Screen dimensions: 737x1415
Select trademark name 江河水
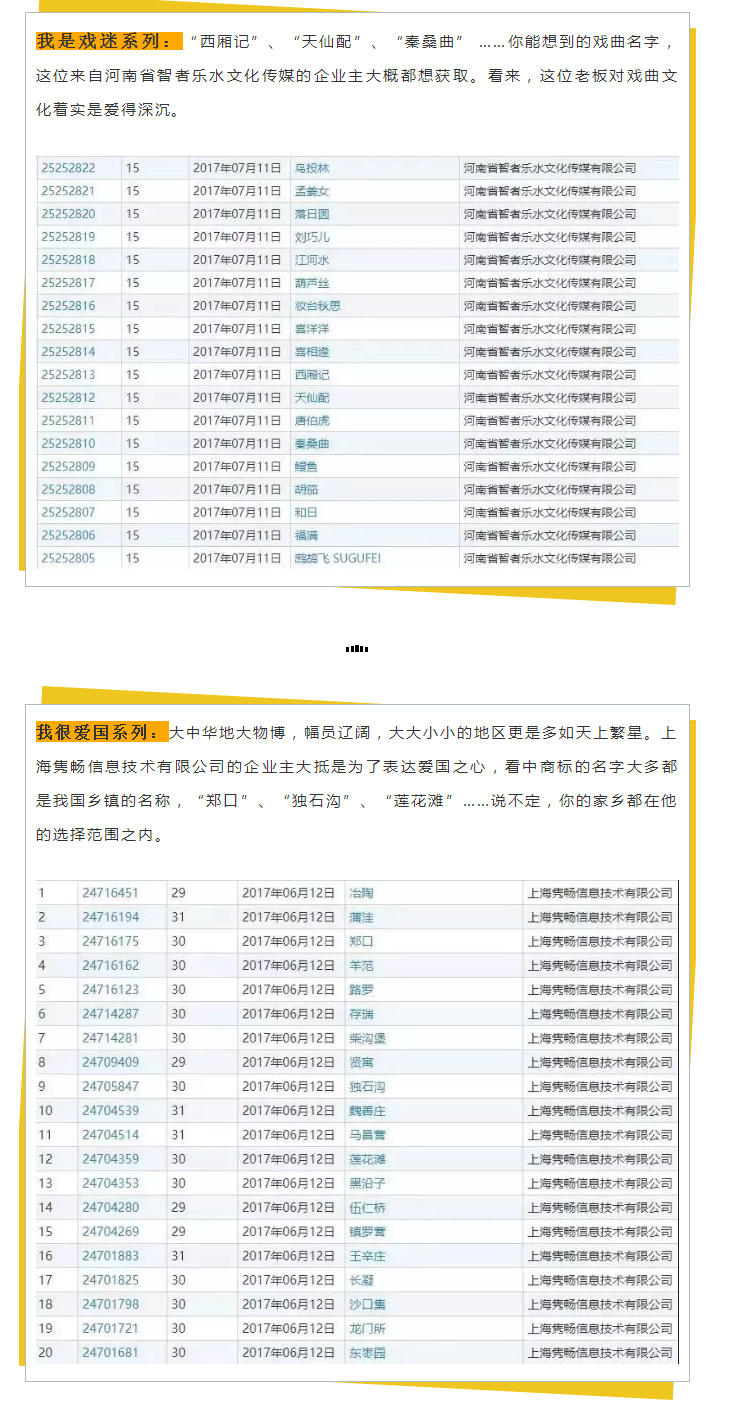click(311, 260)
